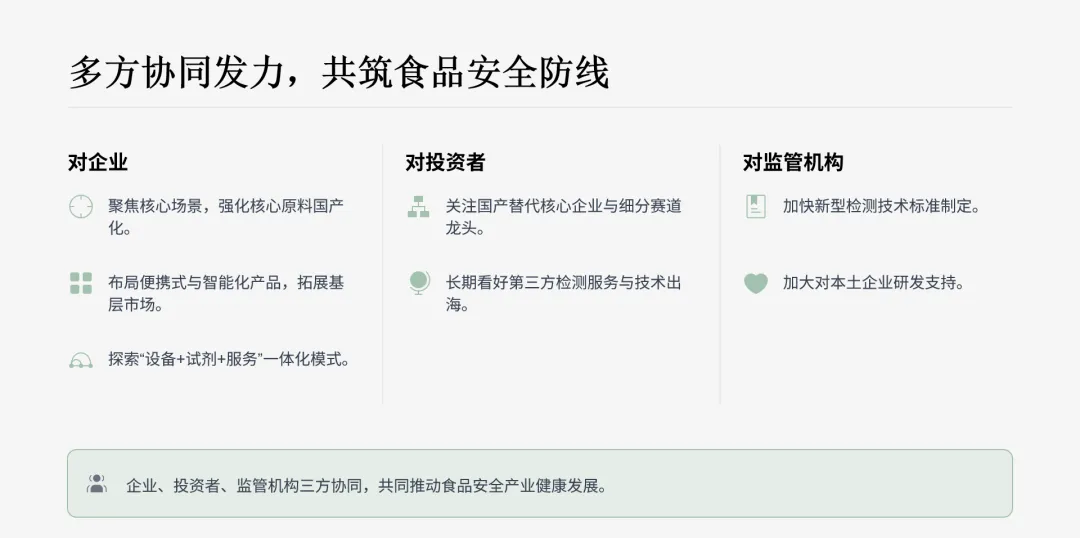Click the hierarchy chart icon beside 关注国产替代
Screen dimensions: 1080x538
click(x=418, y=207)
